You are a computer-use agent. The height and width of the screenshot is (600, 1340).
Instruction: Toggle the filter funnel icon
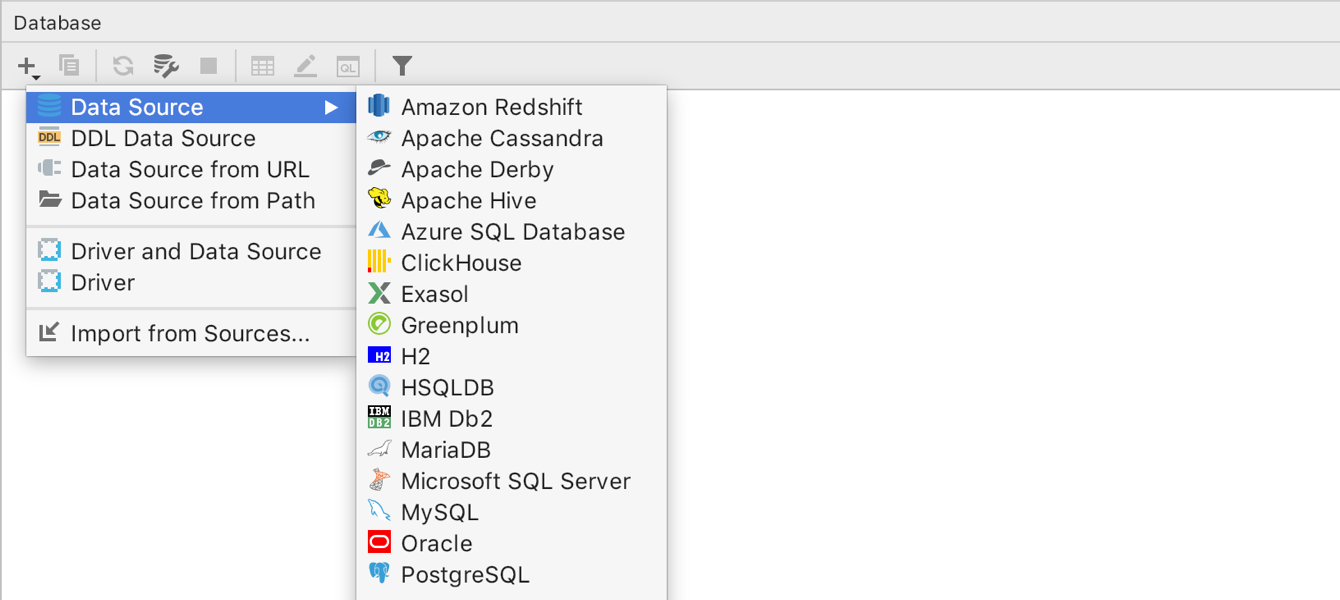pos(401,65)
